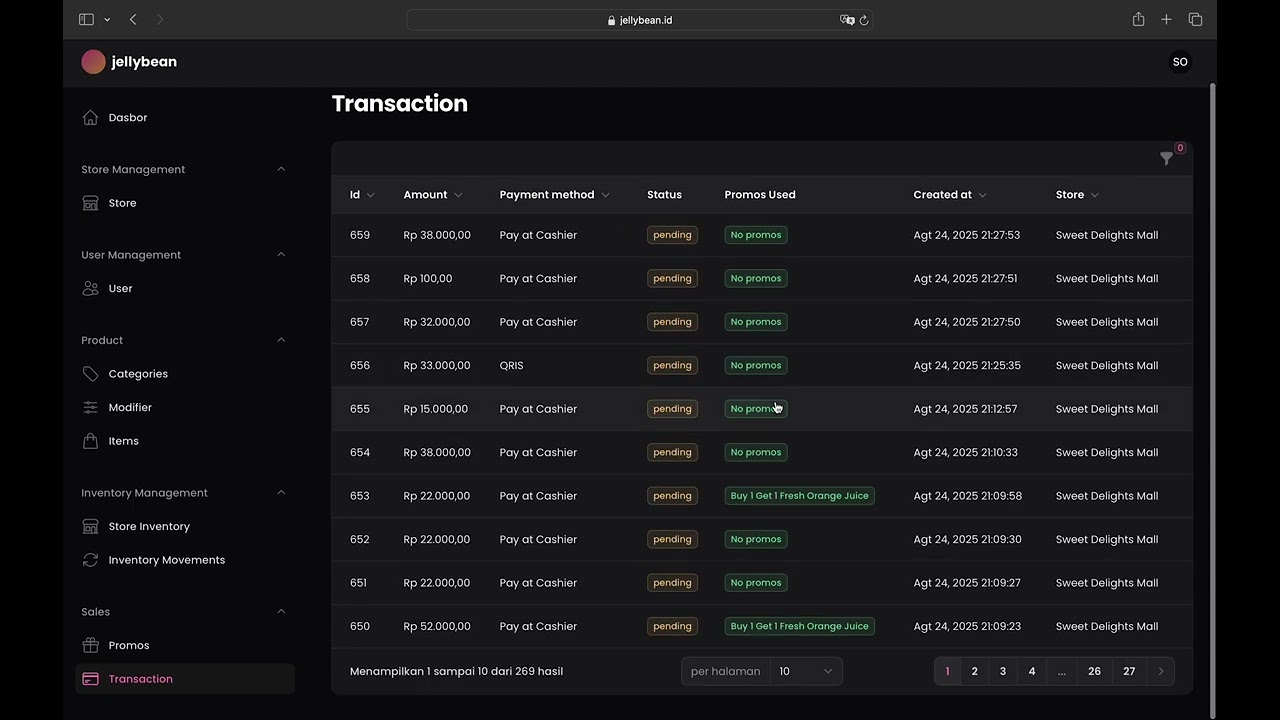Collapse the Sales section

(x=281, y=611)
